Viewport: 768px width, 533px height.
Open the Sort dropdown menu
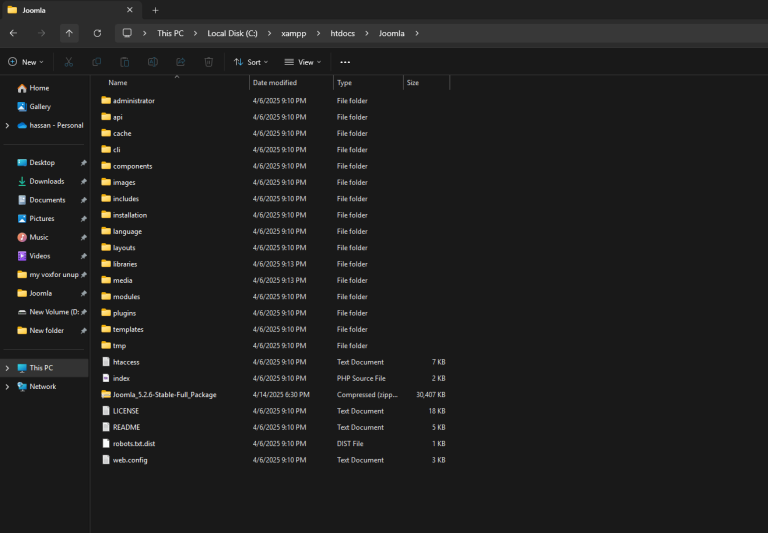(251, 62)
